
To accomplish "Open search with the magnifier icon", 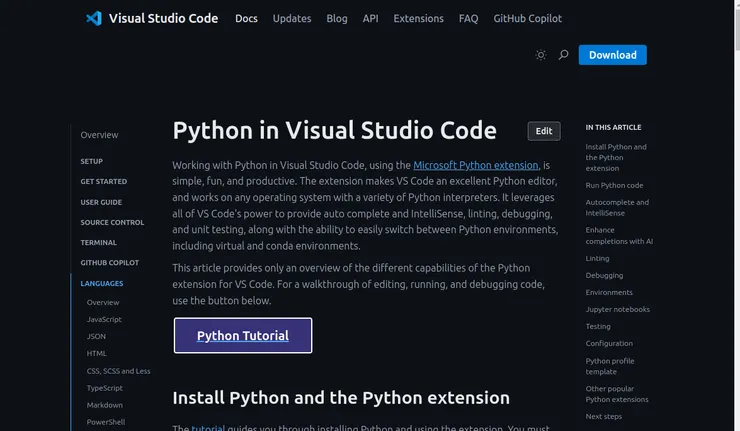I will click(x=563, y=55).
